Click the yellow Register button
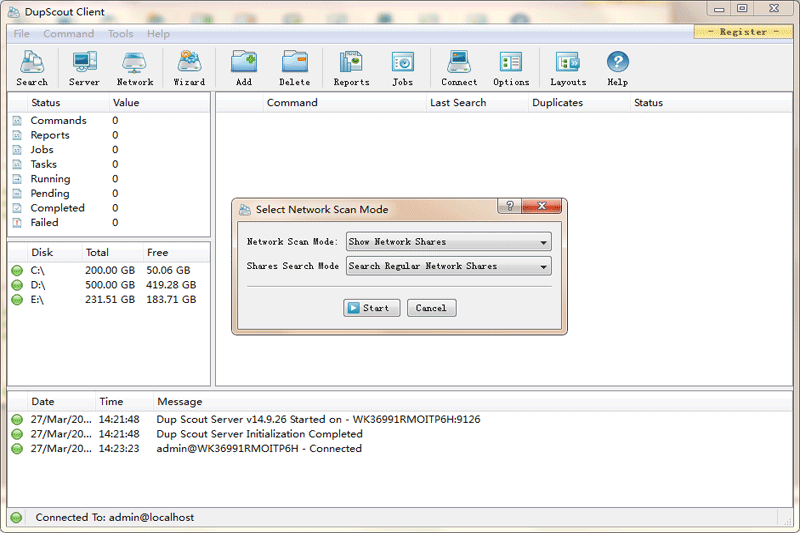 (743, 32)
